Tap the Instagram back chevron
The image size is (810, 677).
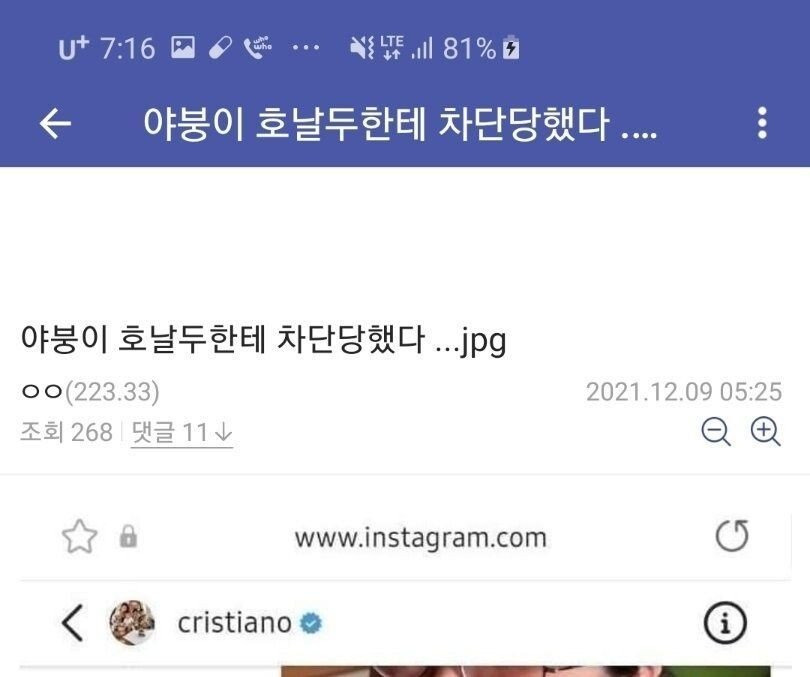73,623
